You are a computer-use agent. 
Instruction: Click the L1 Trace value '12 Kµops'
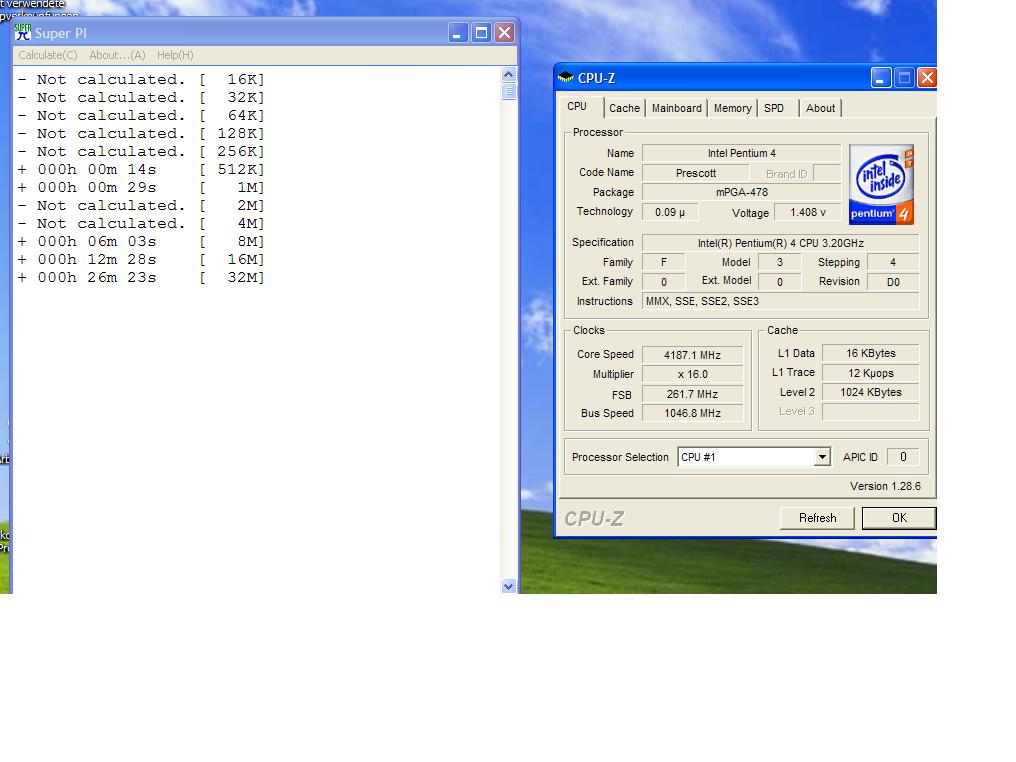coord(870,373)
